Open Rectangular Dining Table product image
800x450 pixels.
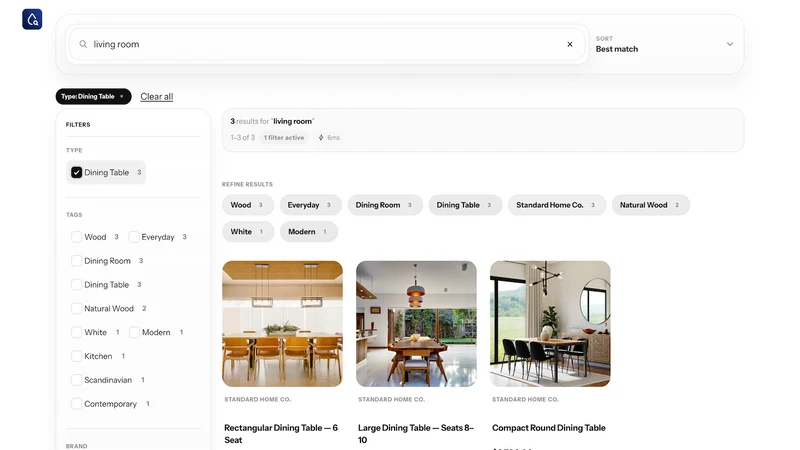point(282,323)
